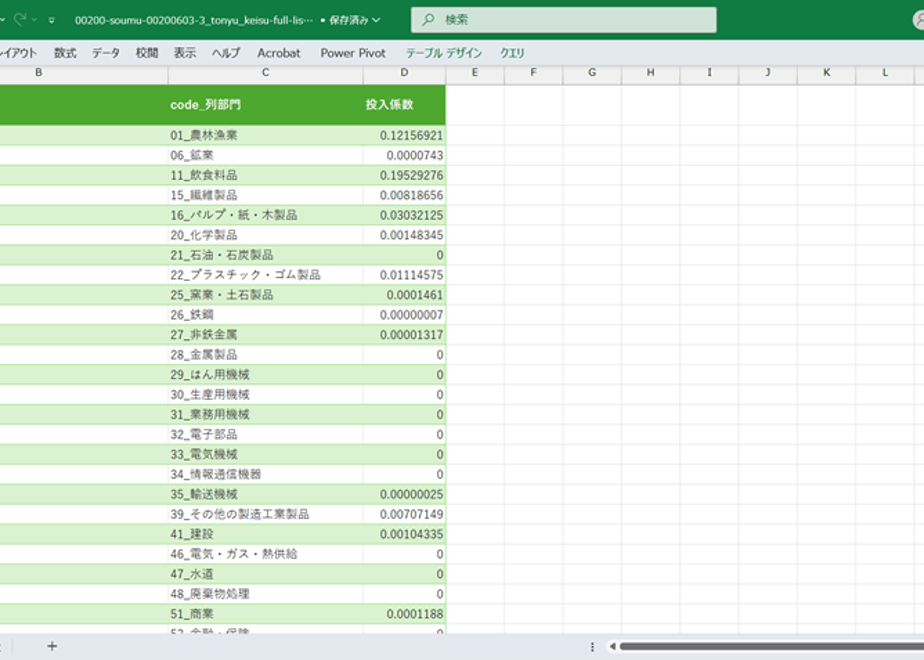924x660 pixels.
Task: Select the 21_石油・石炭製品 cell
Action: (265, 255)
